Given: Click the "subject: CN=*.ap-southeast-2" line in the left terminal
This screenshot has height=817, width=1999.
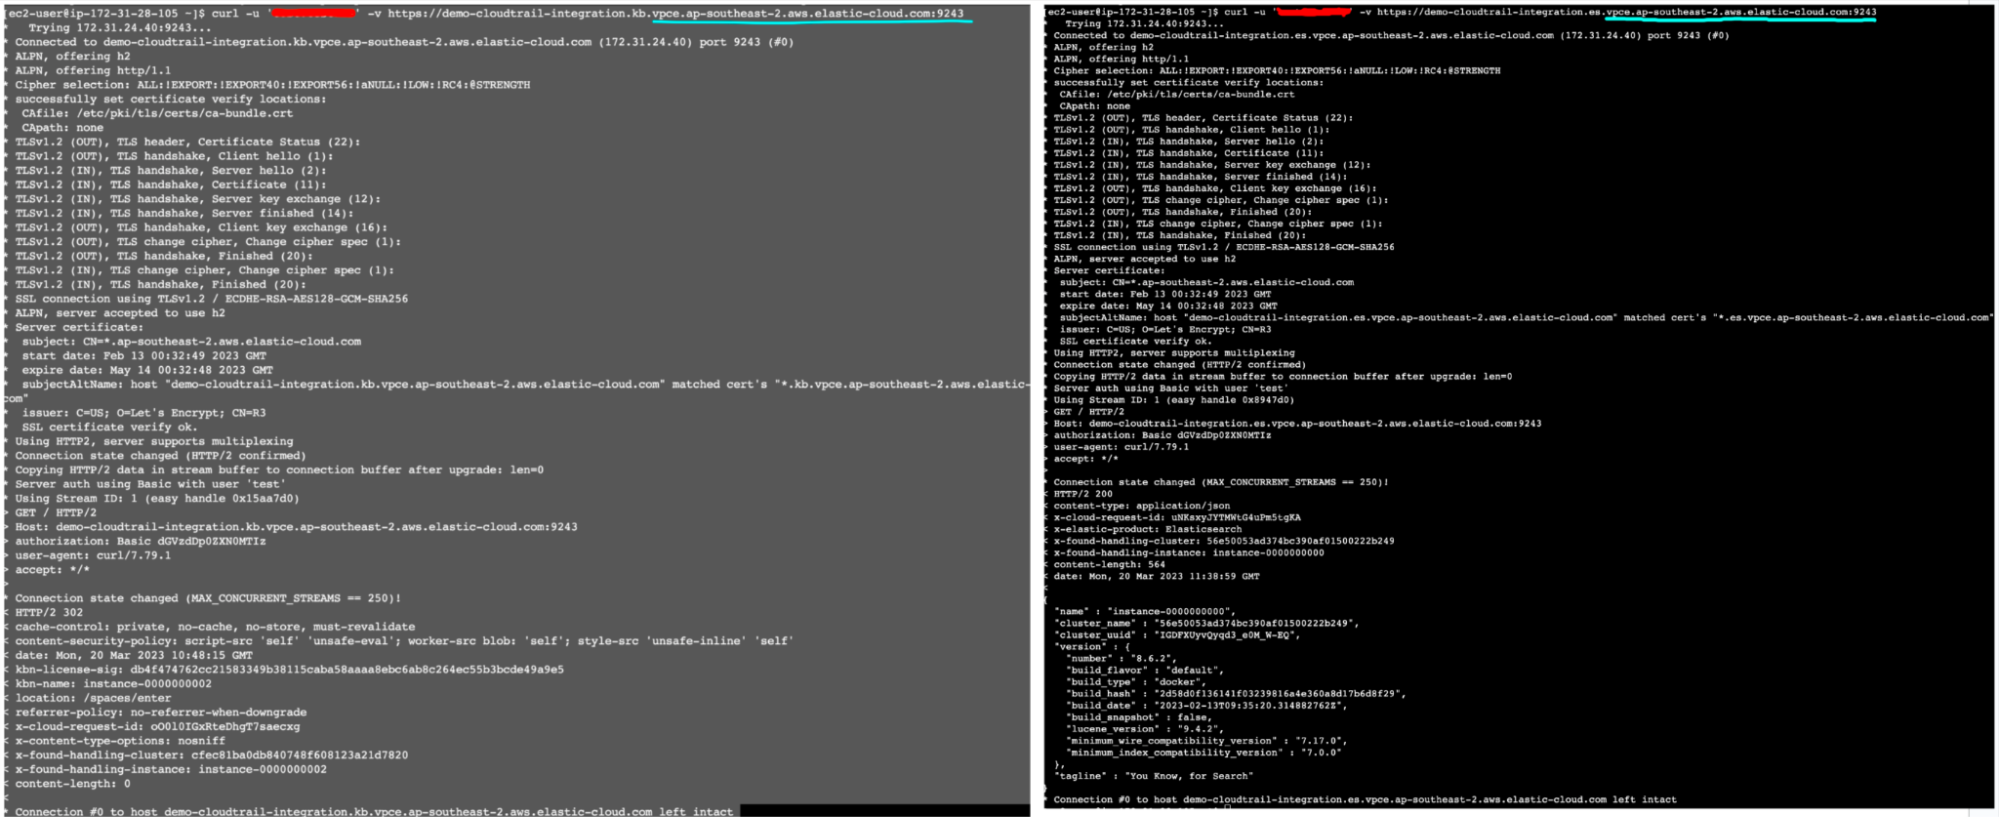Looking at the screenshot, I should point(191,342).
